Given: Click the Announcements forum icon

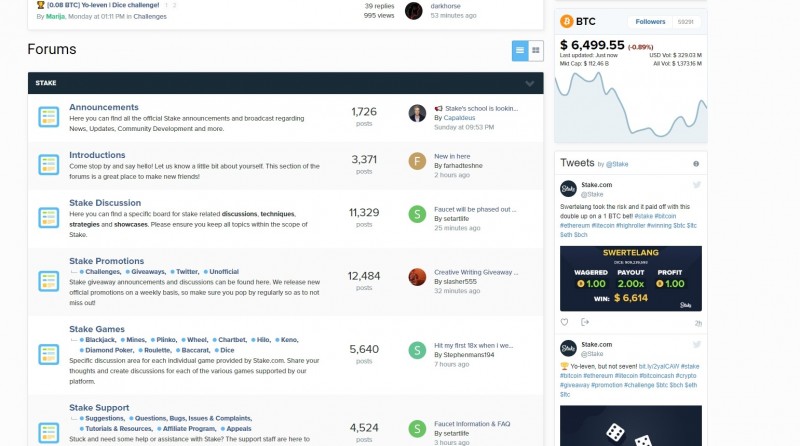Looking at the screenshot, I should [x=48, y=117].
